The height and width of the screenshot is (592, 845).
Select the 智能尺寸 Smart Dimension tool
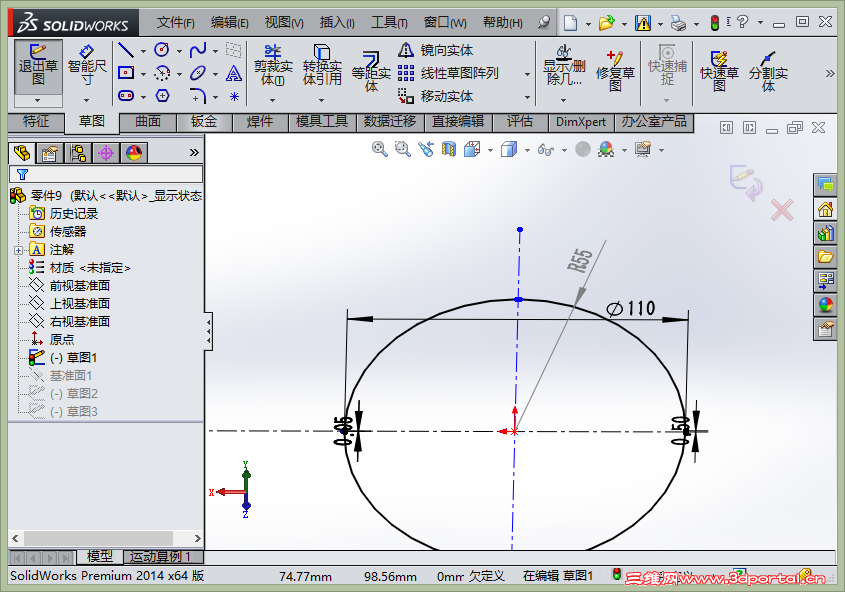click(x=87, y=64)
